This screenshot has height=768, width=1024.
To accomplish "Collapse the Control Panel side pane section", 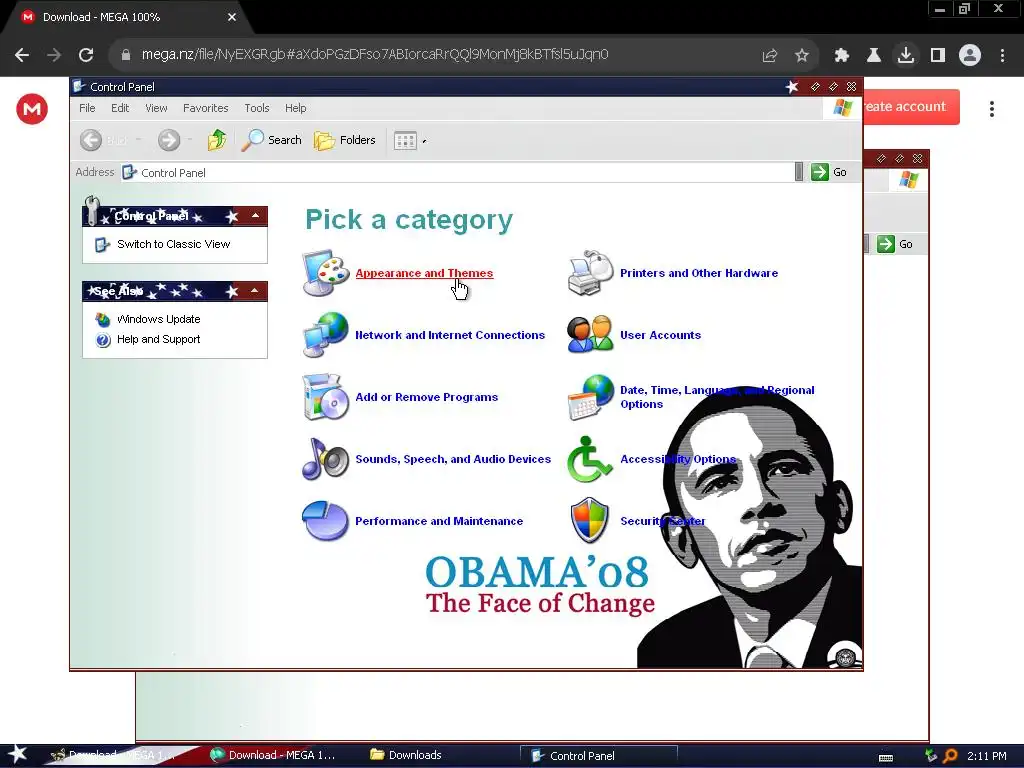I will tap(255, 216).
